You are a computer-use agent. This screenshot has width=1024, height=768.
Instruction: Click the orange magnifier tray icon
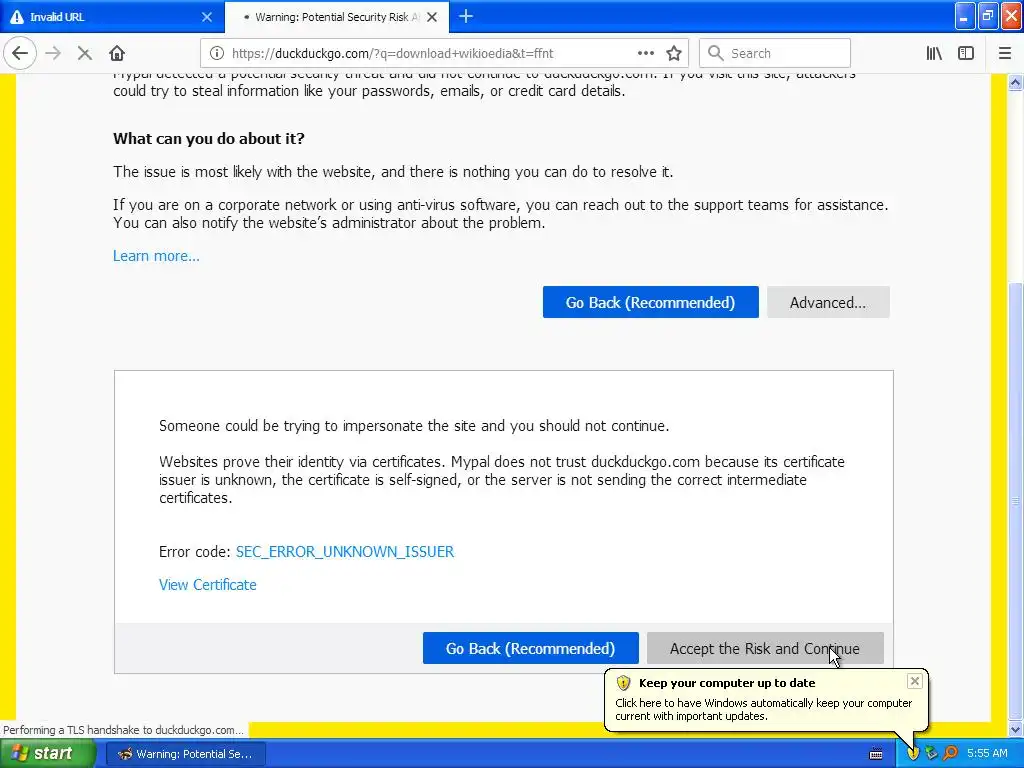tap(950, 754)
